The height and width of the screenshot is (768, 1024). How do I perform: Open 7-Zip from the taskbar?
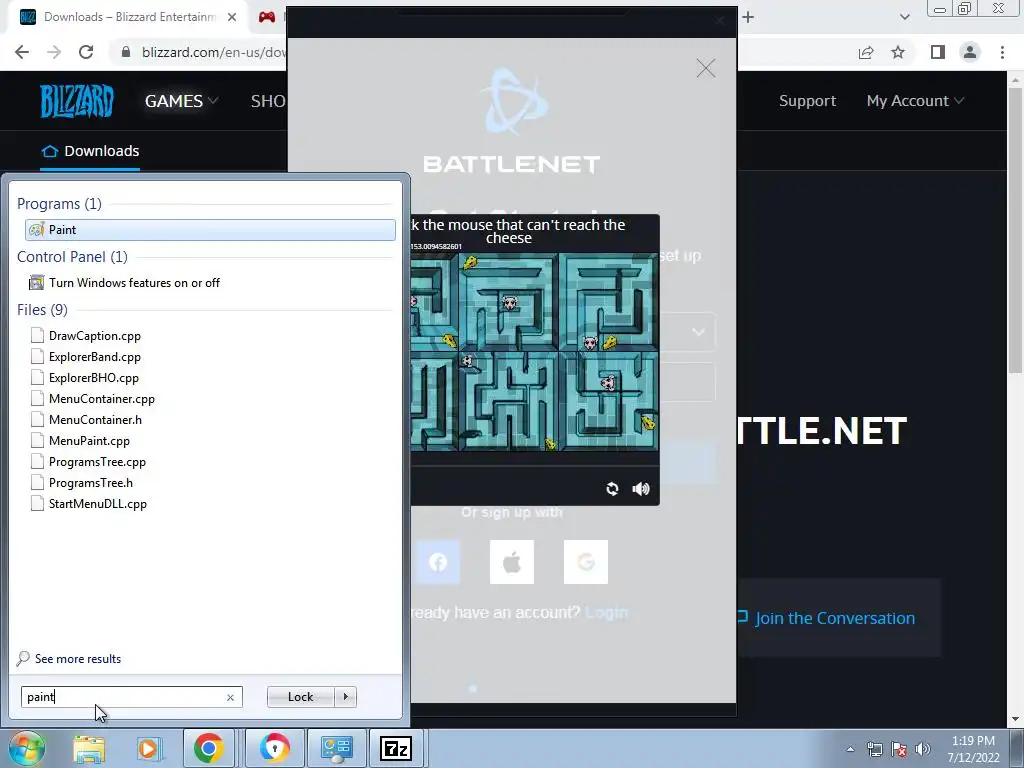coord(396,748)
